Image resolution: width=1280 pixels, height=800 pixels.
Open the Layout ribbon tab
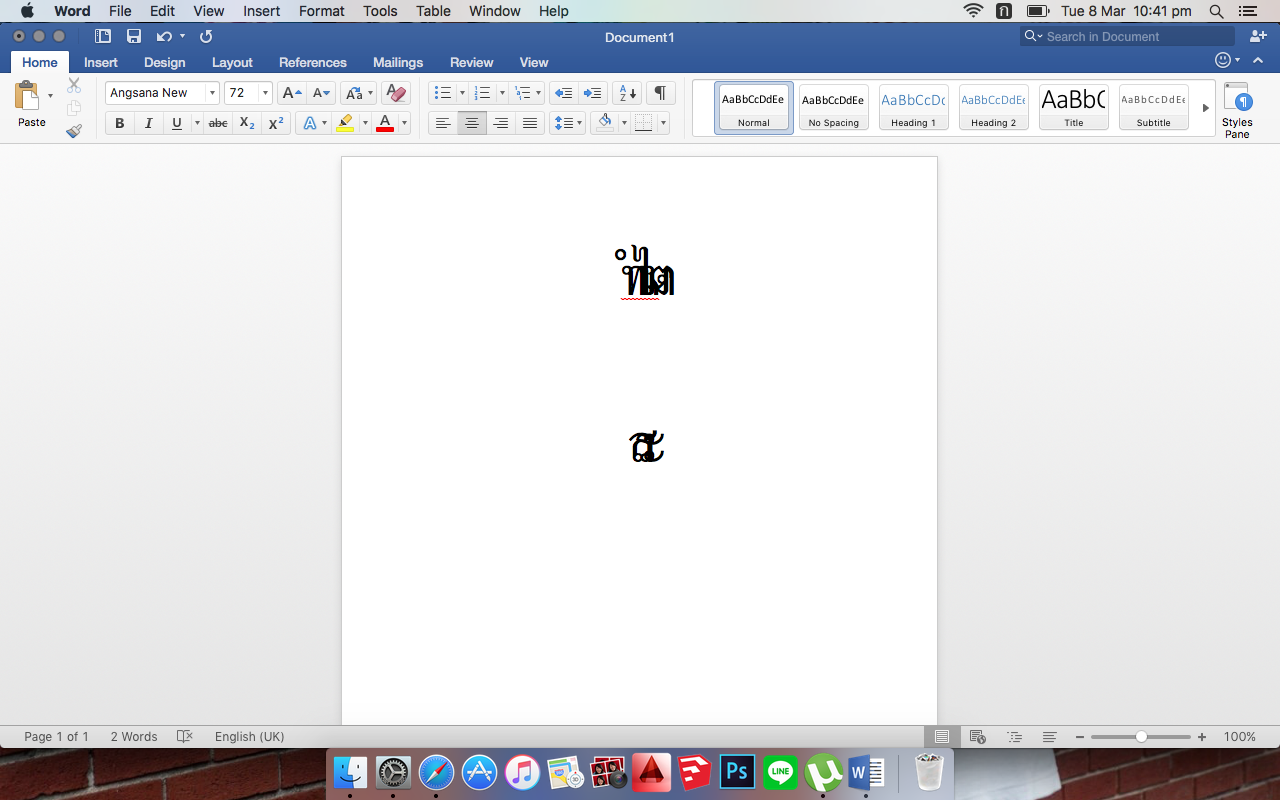232,62
